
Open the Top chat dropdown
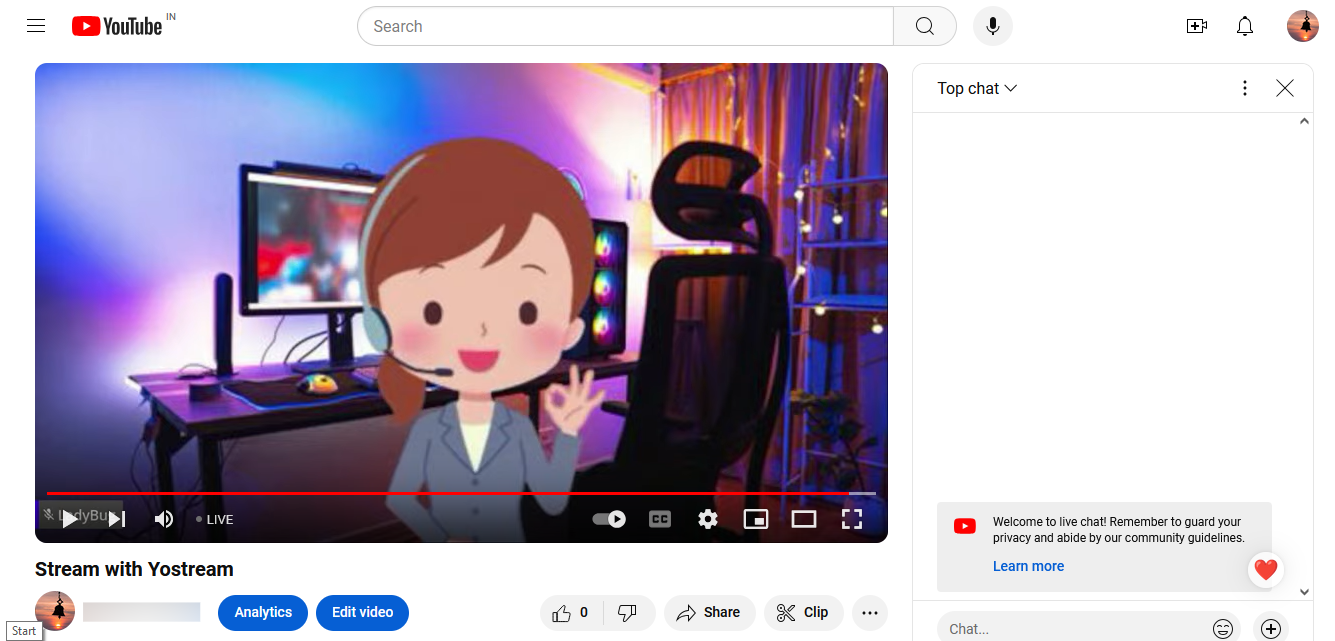(976, 88)
